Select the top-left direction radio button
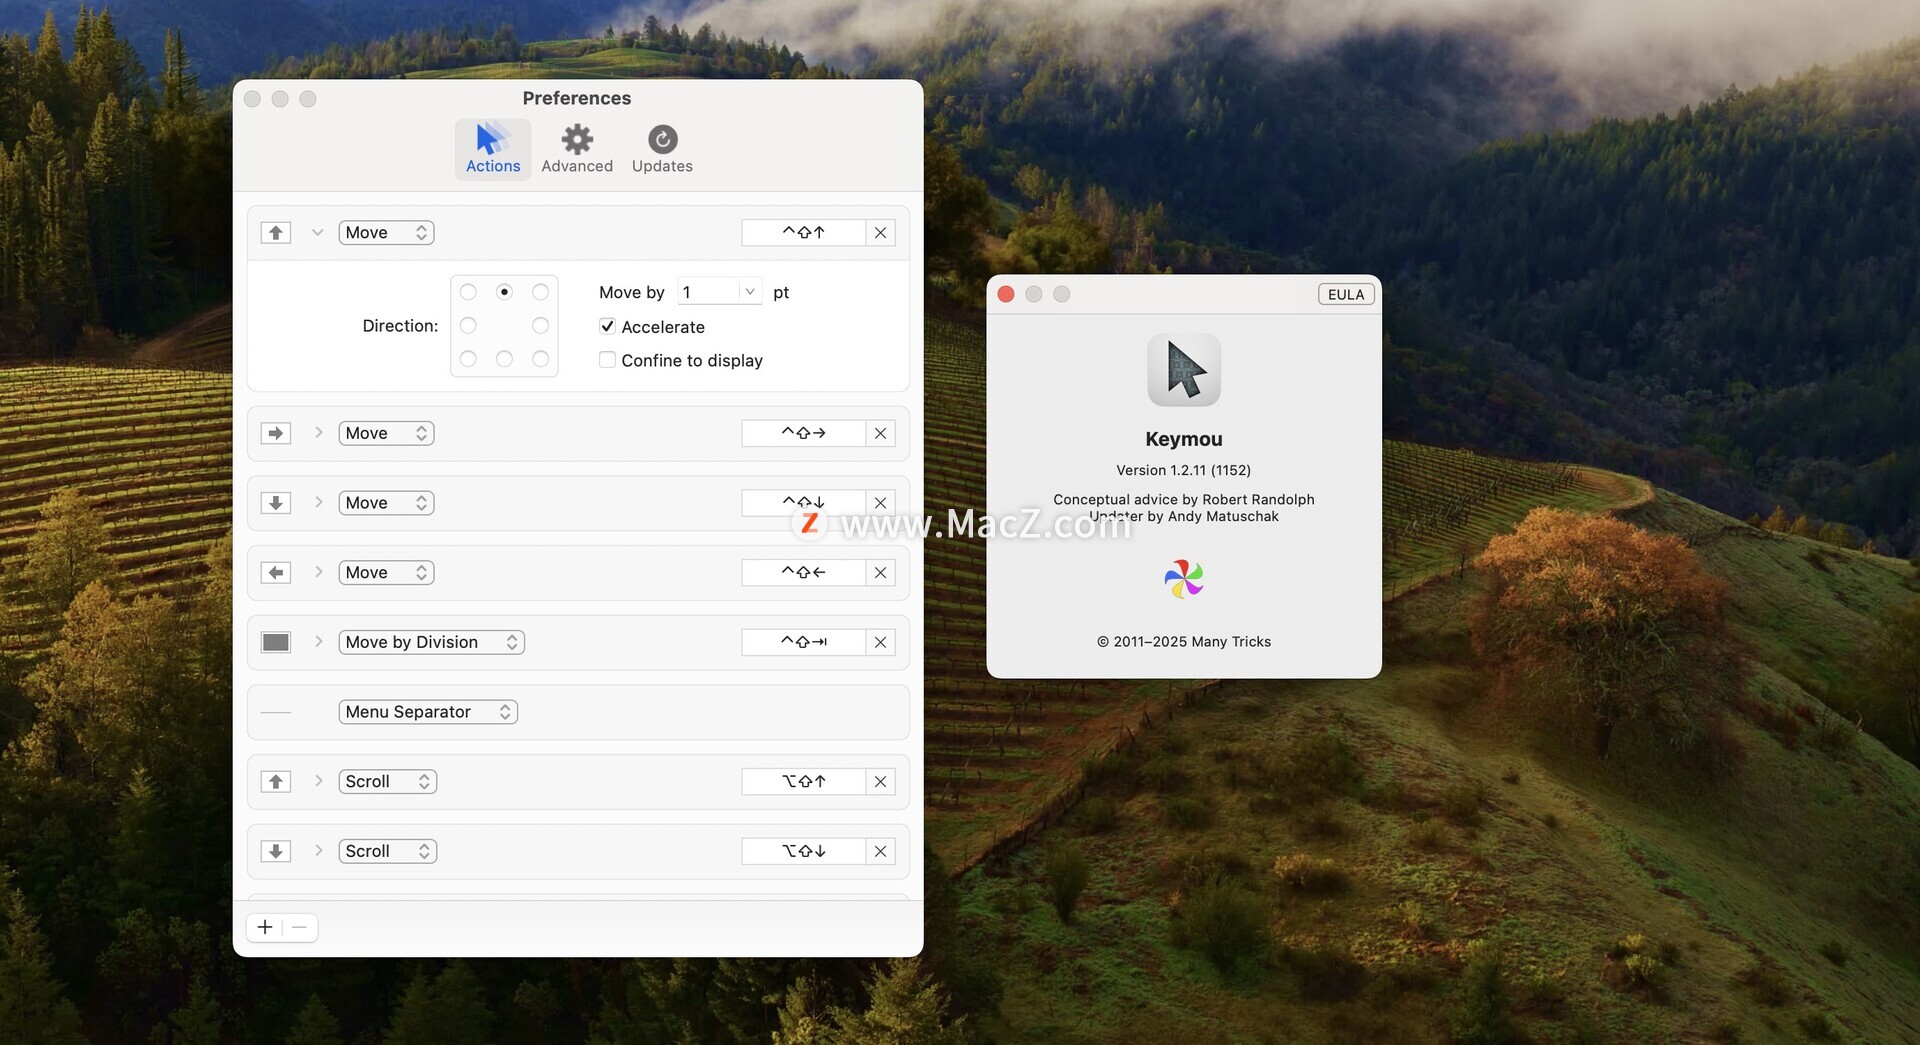1920x1045 pixels. pos(468,292)
